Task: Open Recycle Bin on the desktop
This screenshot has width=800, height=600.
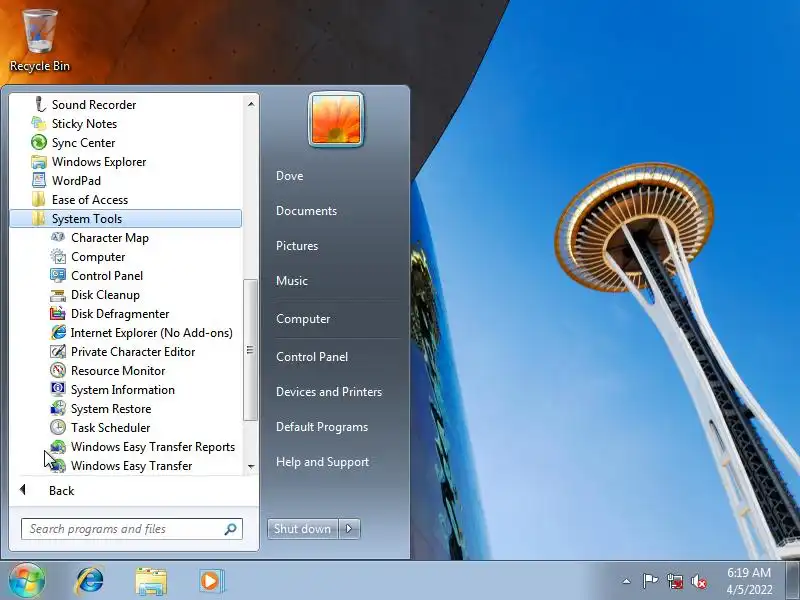Action: pos(40,41)
